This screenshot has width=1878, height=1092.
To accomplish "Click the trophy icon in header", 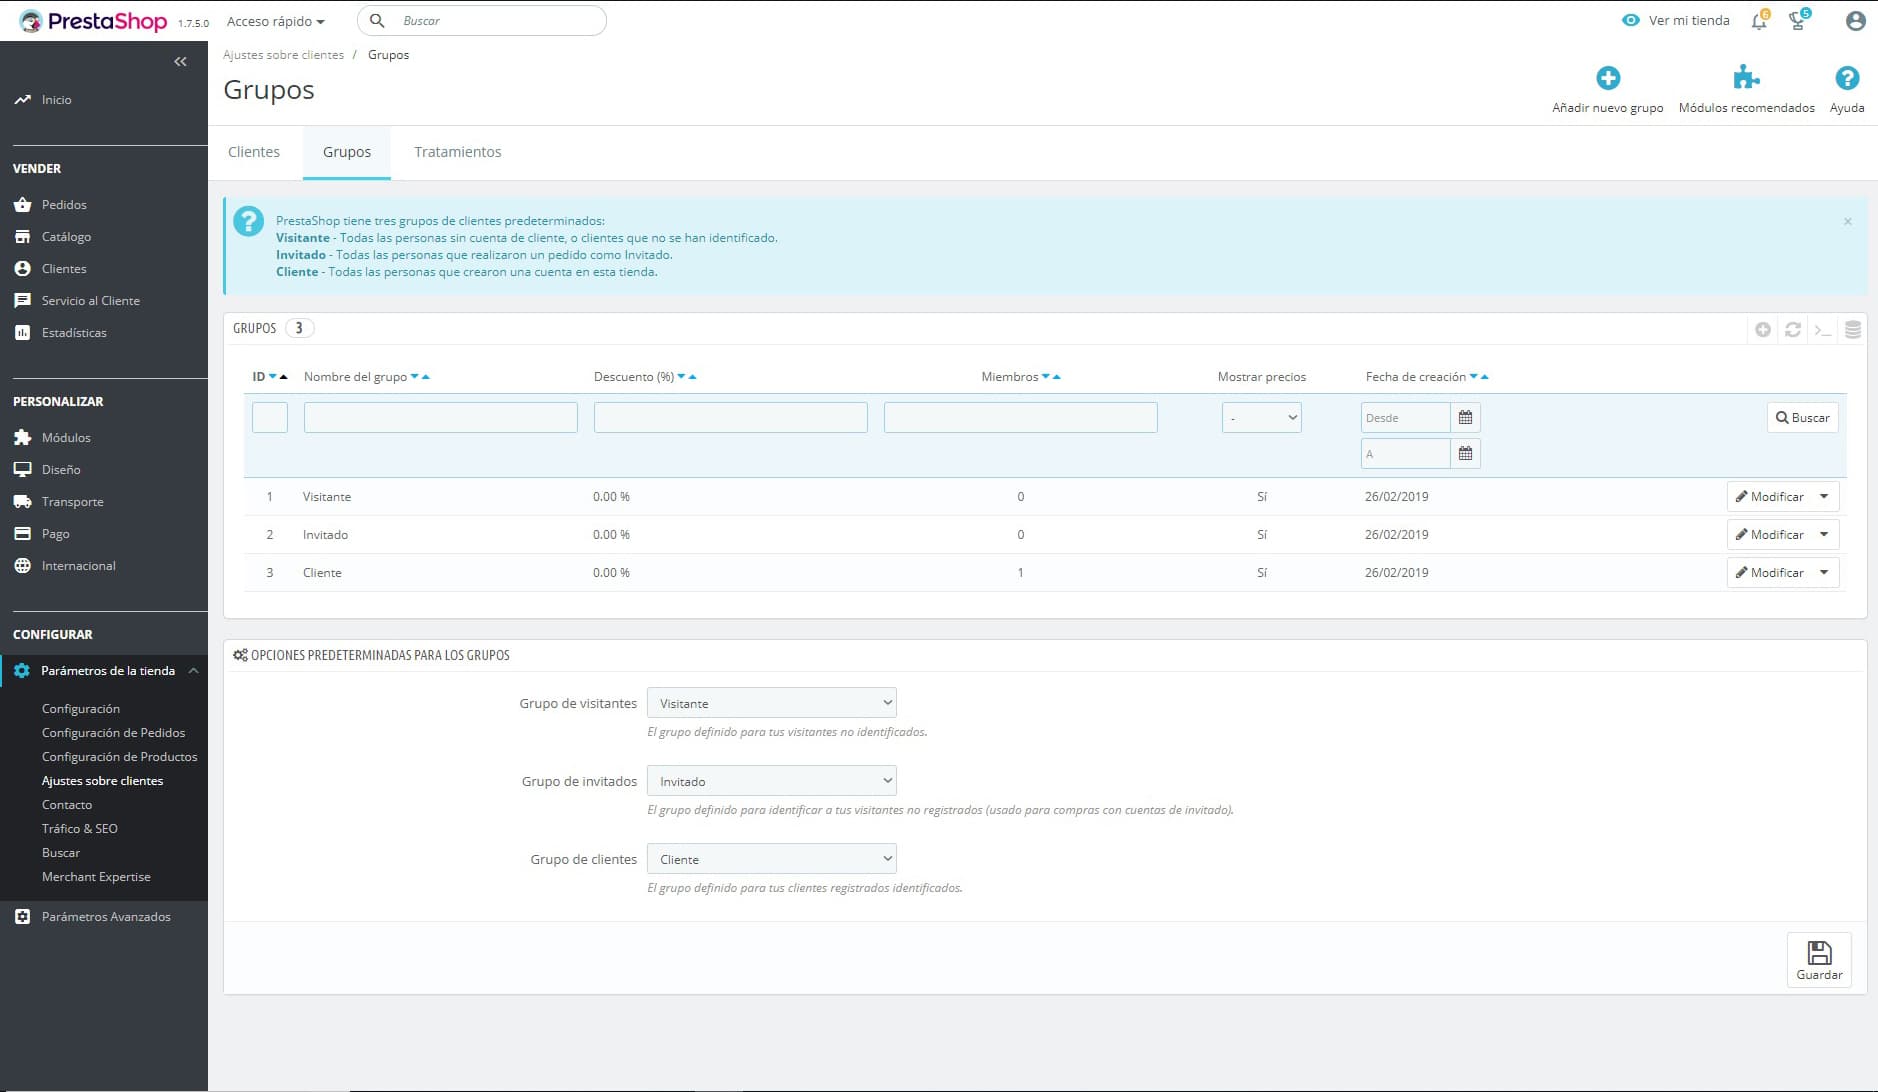I will 1797,21.
